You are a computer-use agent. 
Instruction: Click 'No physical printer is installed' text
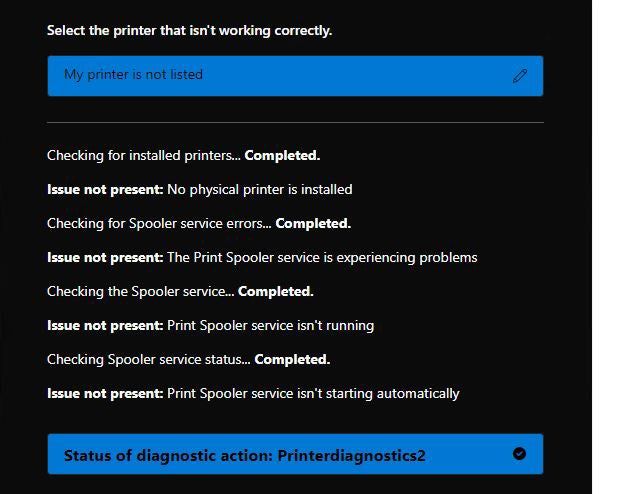pyautogui.click(x=260, y=189)
